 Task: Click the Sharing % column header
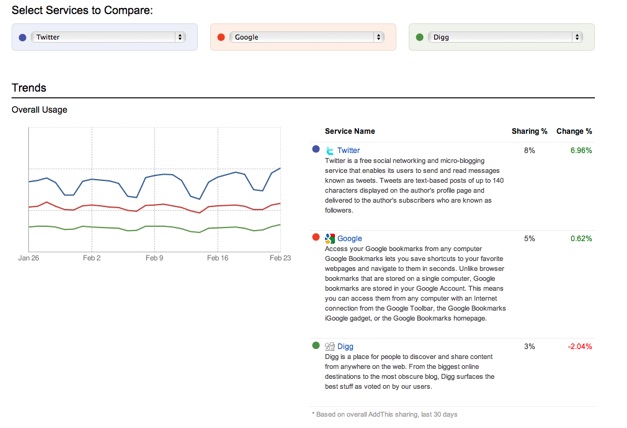(529, 131)
